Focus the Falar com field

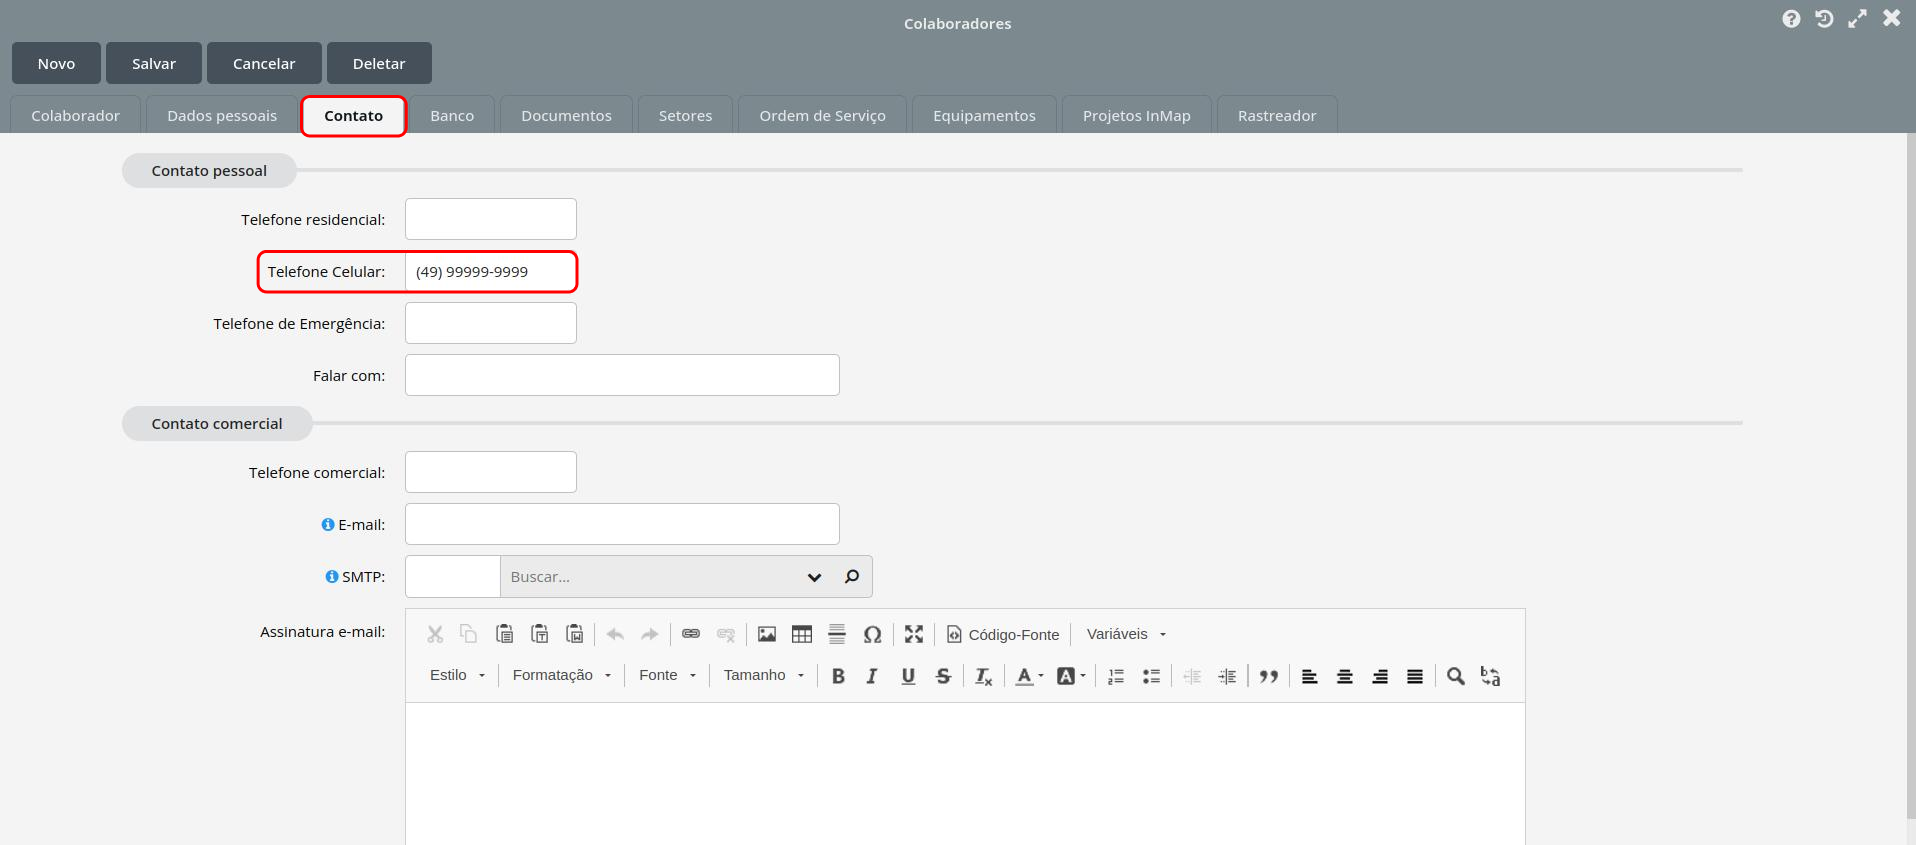click(622, 375)
